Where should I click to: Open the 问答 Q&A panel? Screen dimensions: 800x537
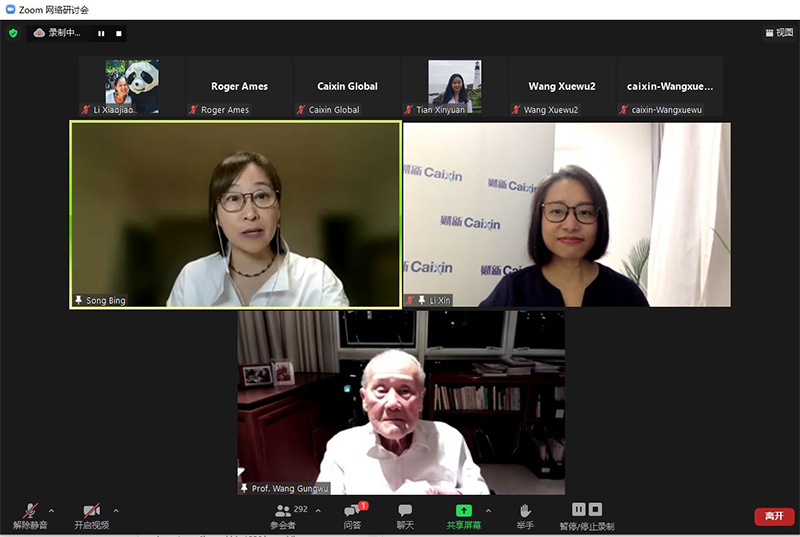click(x=353, y=516)
